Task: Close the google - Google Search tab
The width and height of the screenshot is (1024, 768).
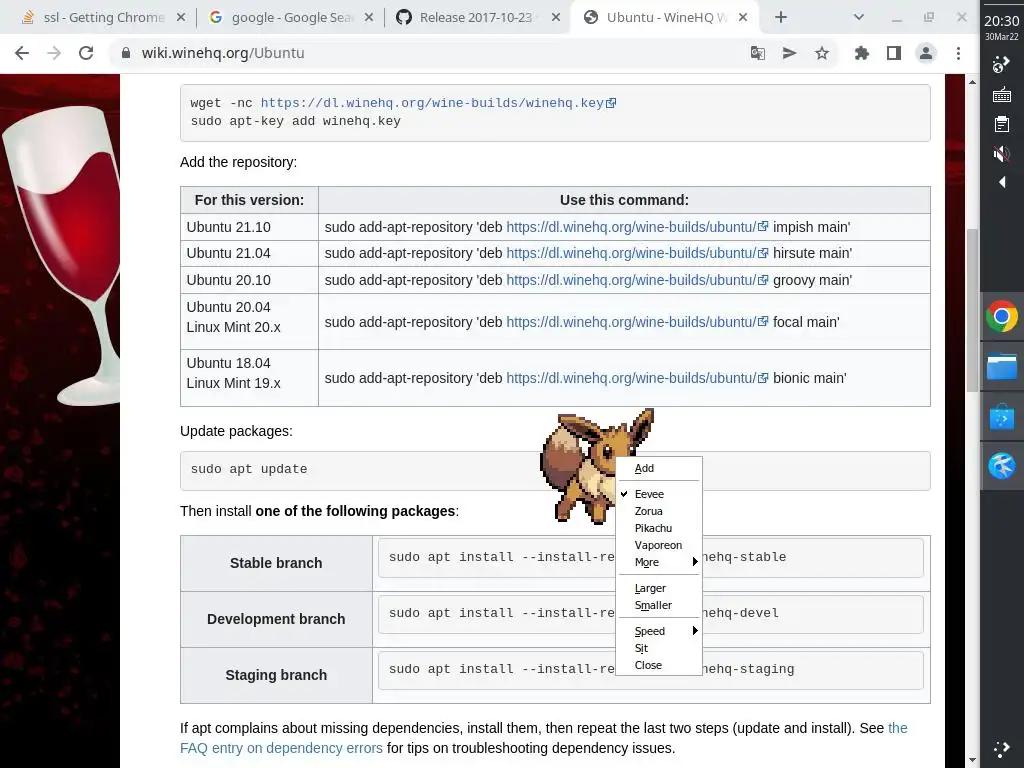Action: [x=369, y=18]
